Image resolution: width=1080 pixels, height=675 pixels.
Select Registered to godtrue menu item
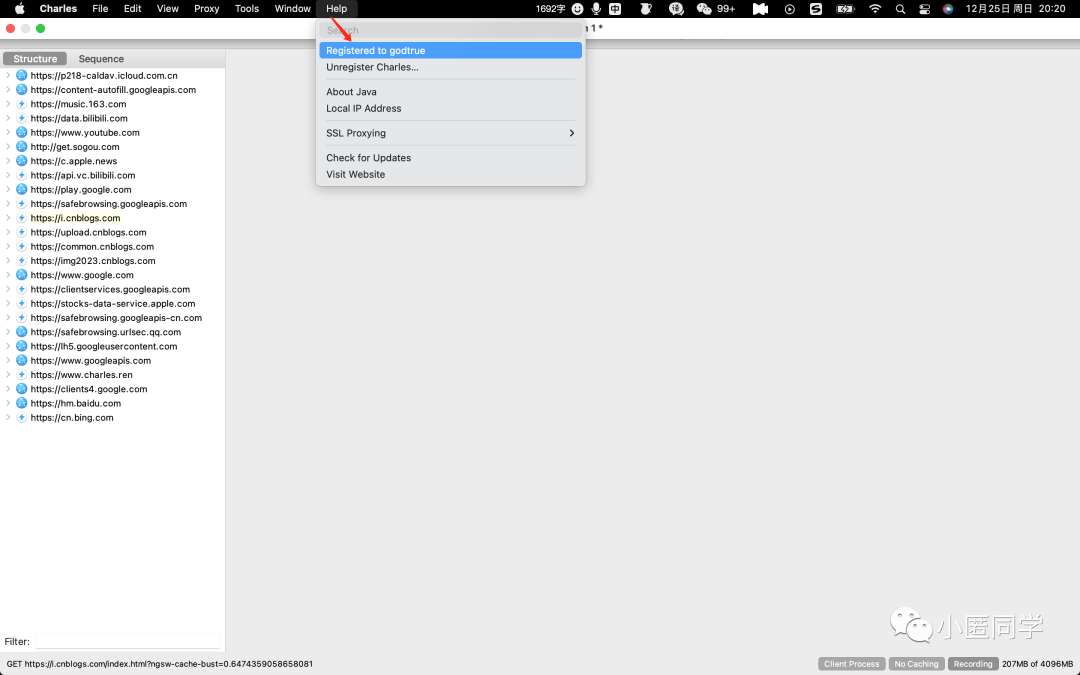[x=450, y=50]
